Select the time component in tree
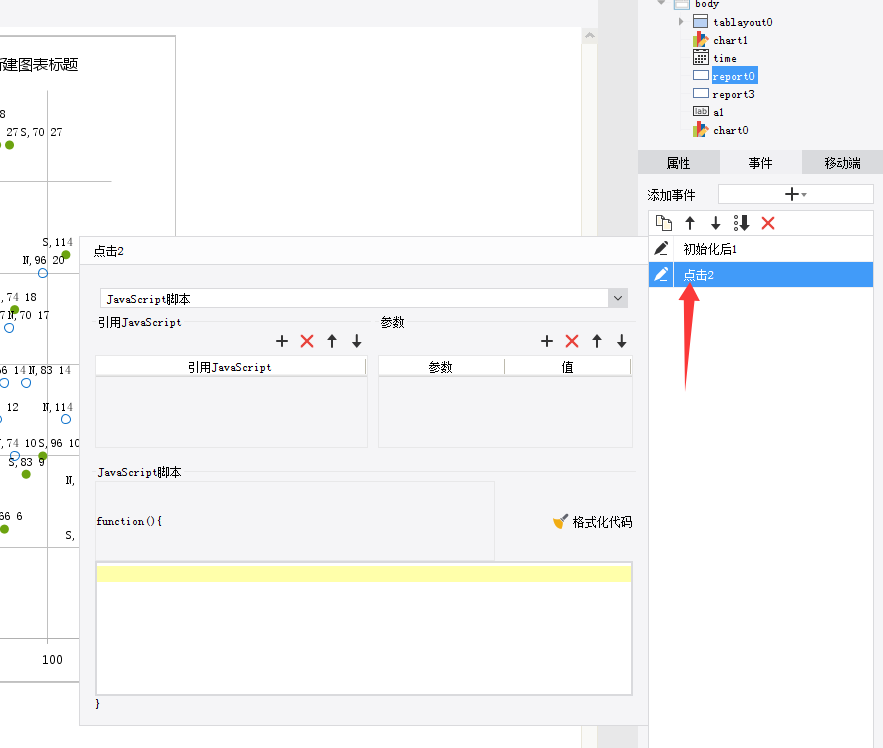The image size is (883, 748). point(725,59)
